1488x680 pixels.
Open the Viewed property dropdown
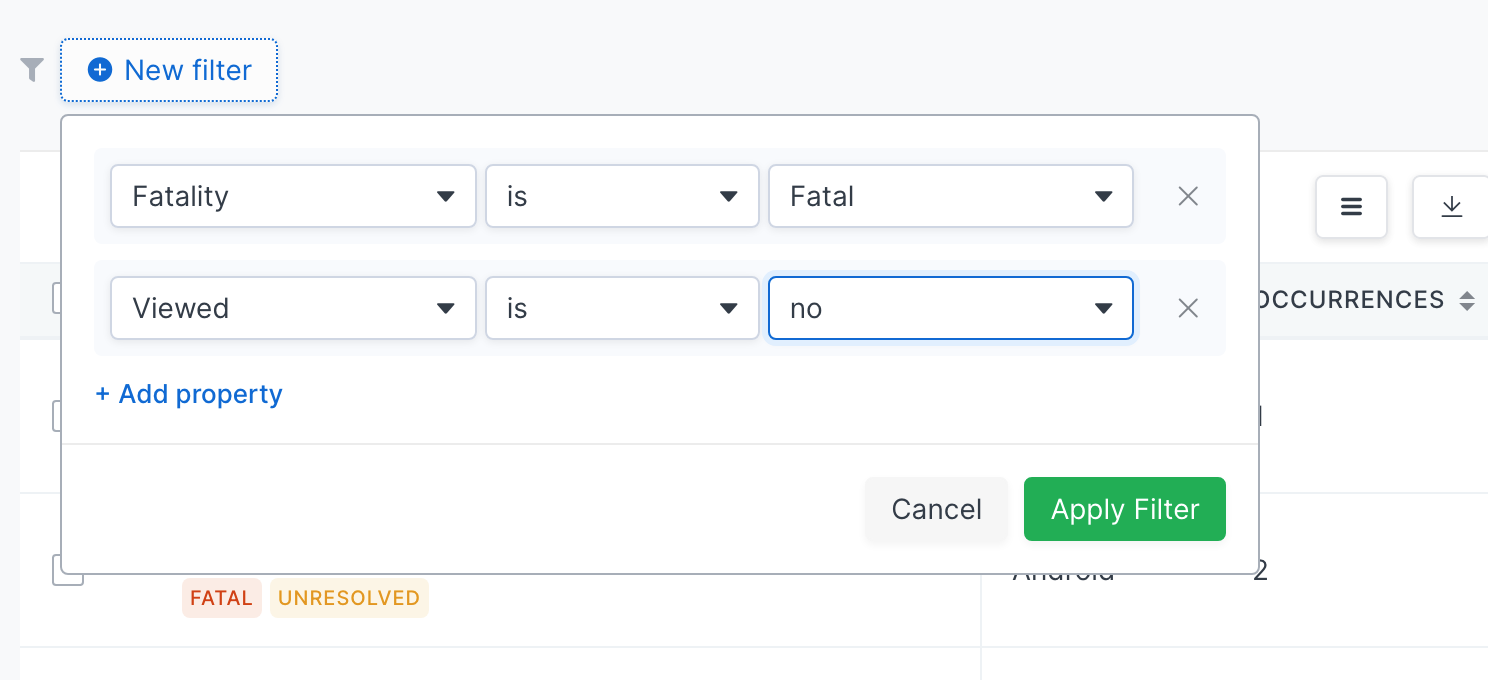click(x=293, y=308)
